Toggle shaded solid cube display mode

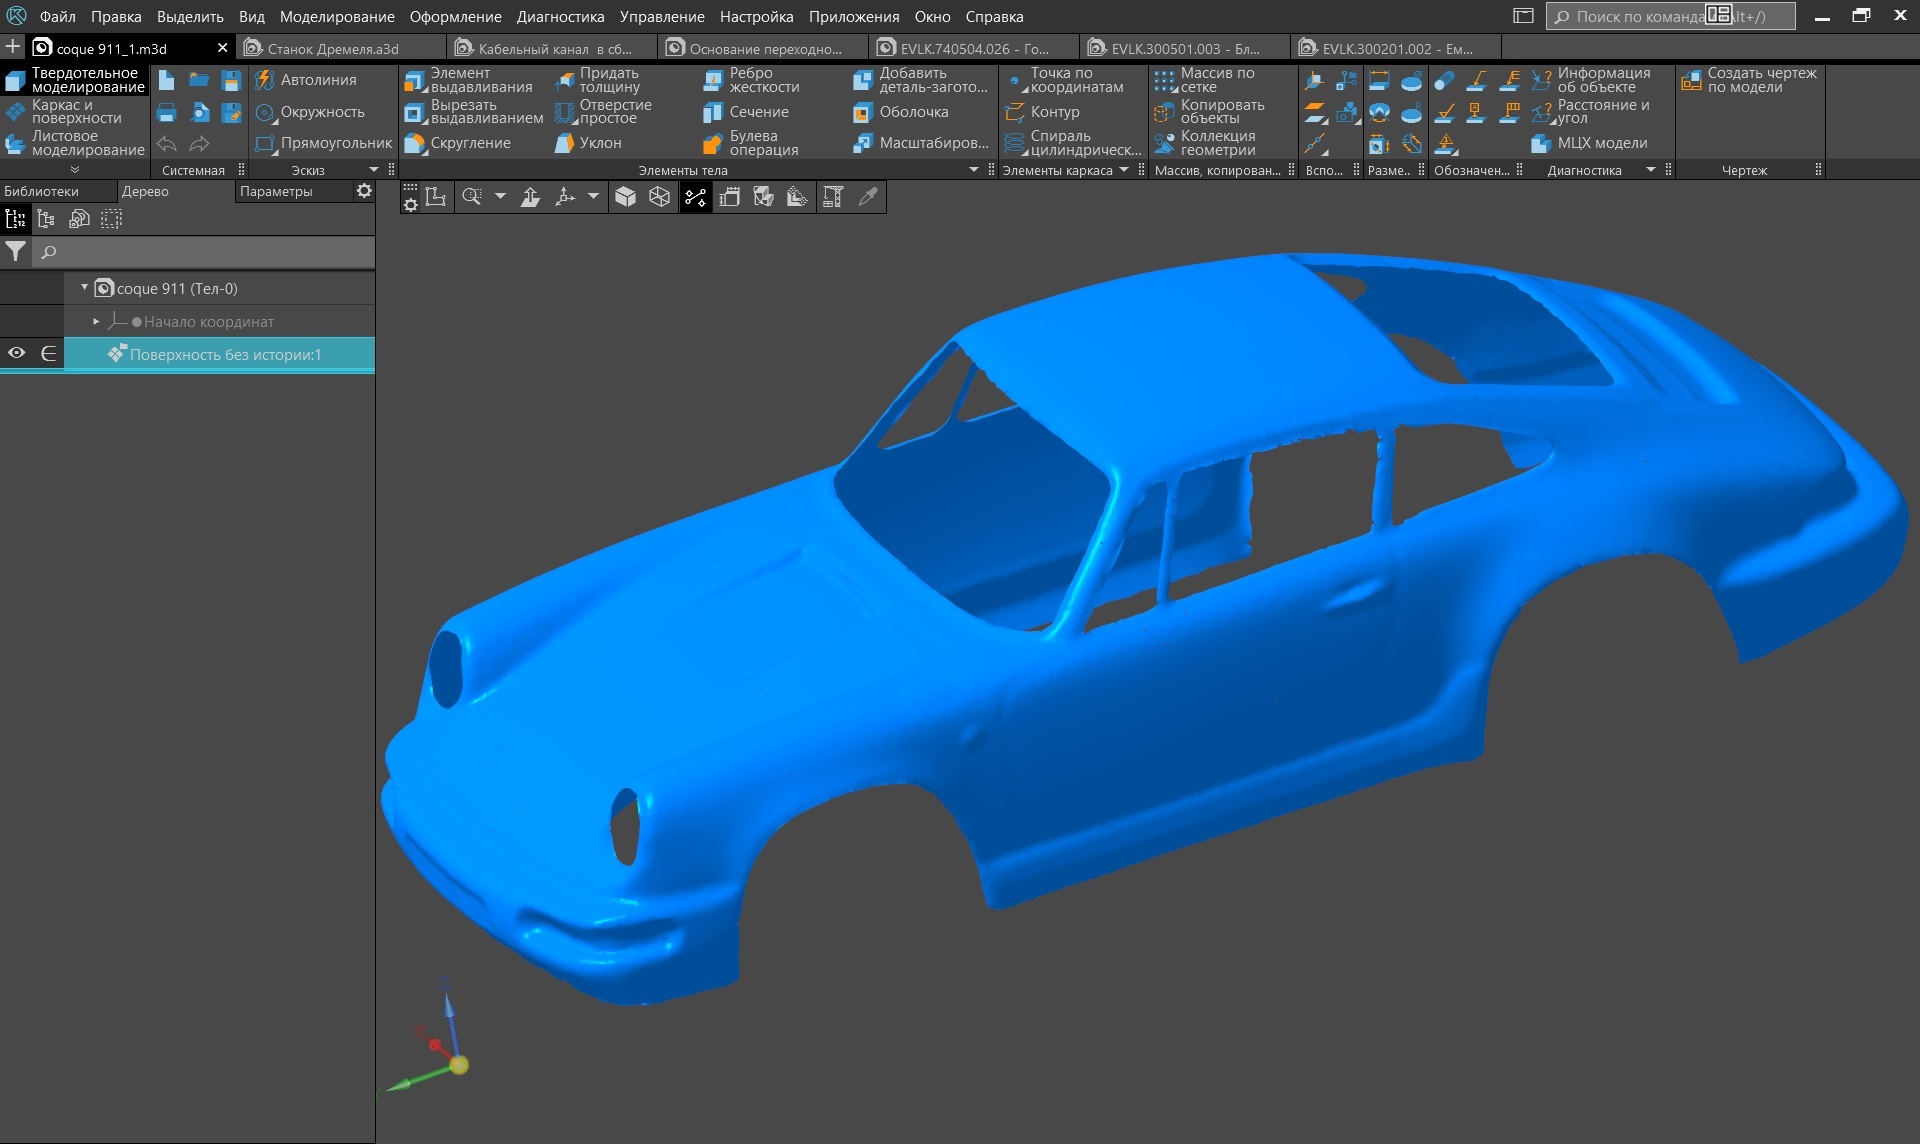point(625,197)
